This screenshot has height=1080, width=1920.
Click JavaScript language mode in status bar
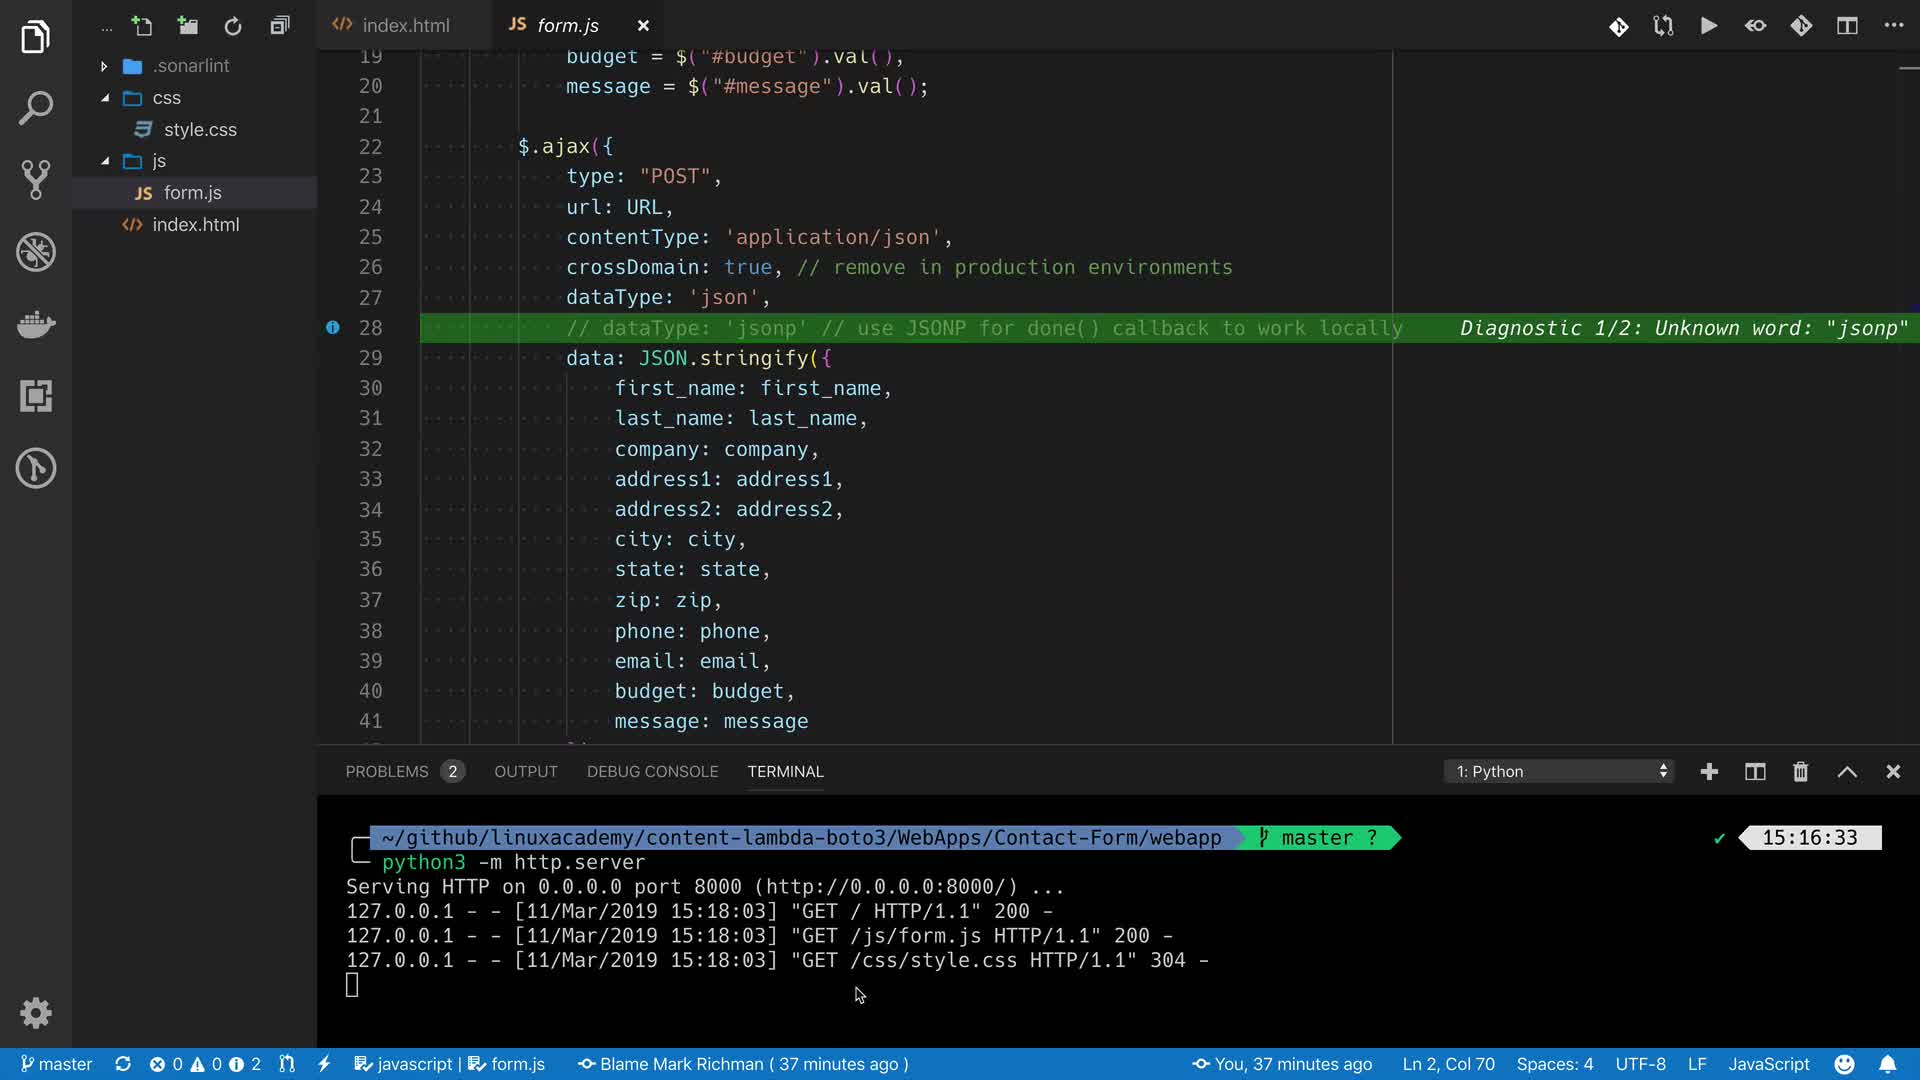pos(1768,1064)
